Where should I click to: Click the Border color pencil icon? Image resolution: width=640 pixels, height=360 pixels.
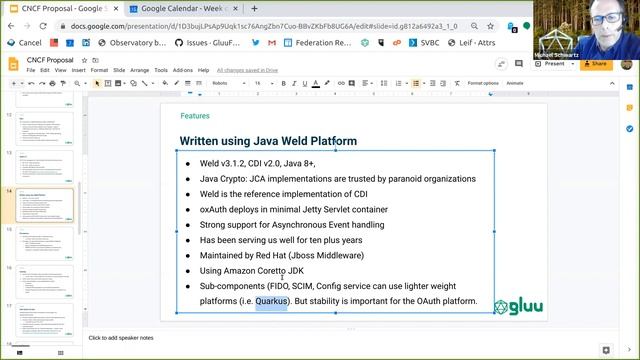[x=176, y=83]
